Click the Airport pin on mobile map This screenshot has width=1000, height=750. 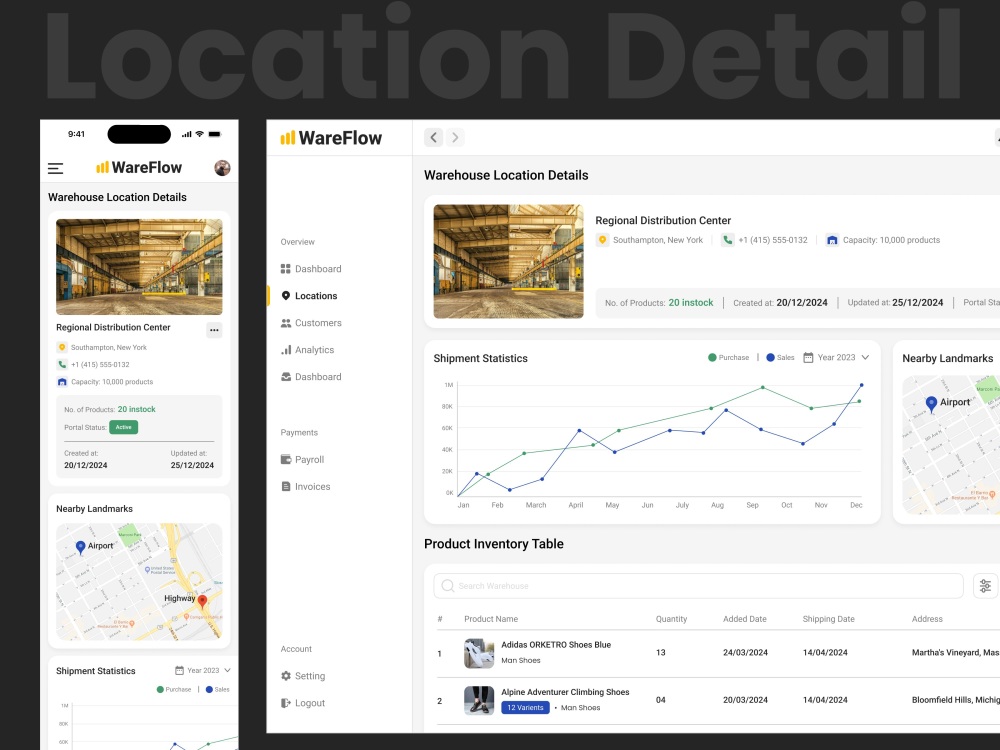pyautogui.click(x=80, y=547)
